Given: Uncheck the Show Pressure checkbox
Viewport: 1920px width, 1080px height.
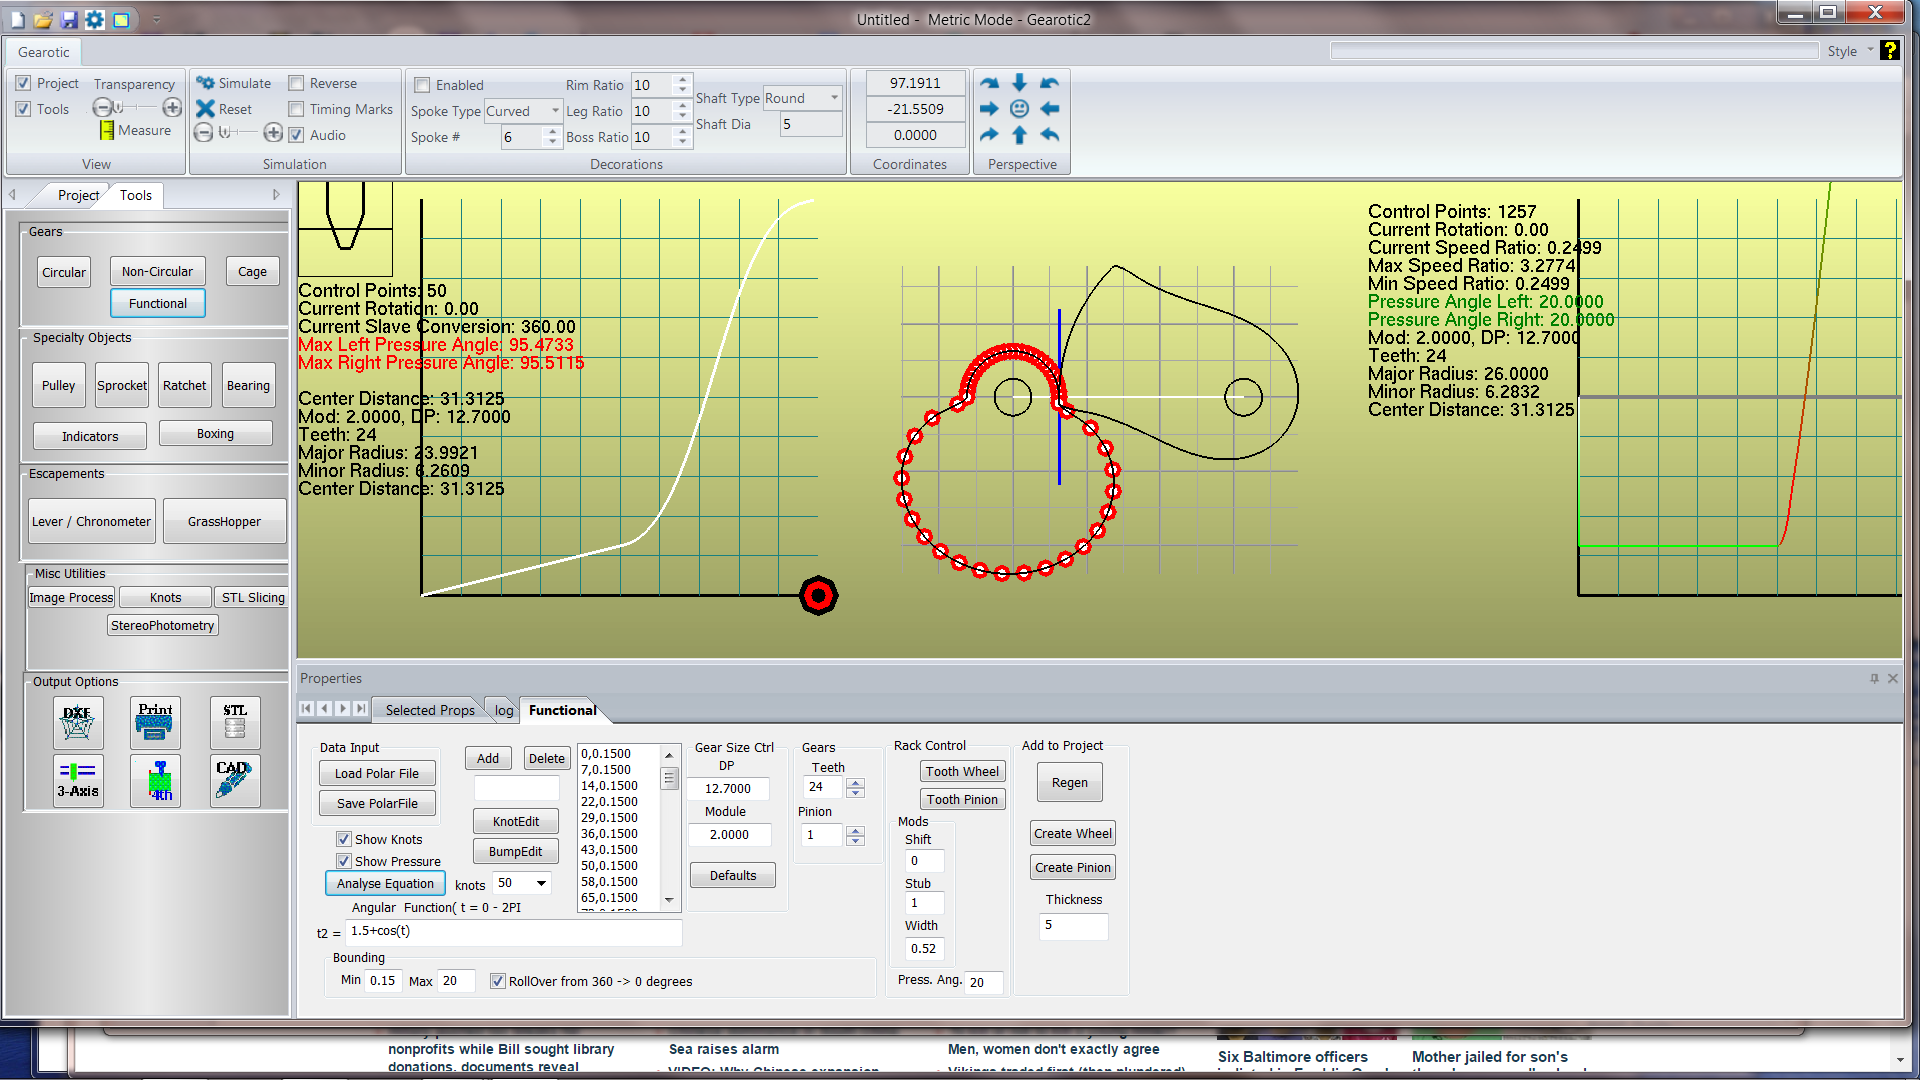Looking at the screenshot, I should 344,861.
